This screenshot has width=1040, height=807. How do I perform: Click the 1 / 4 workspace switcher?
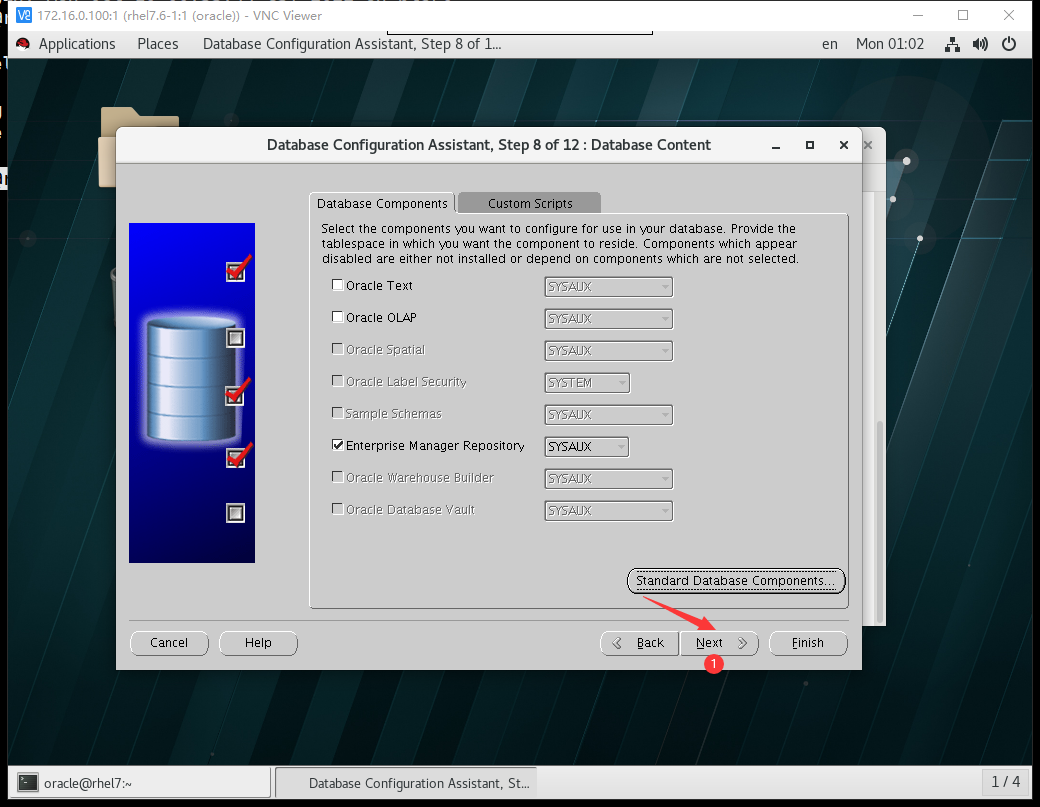(1006, 782)
